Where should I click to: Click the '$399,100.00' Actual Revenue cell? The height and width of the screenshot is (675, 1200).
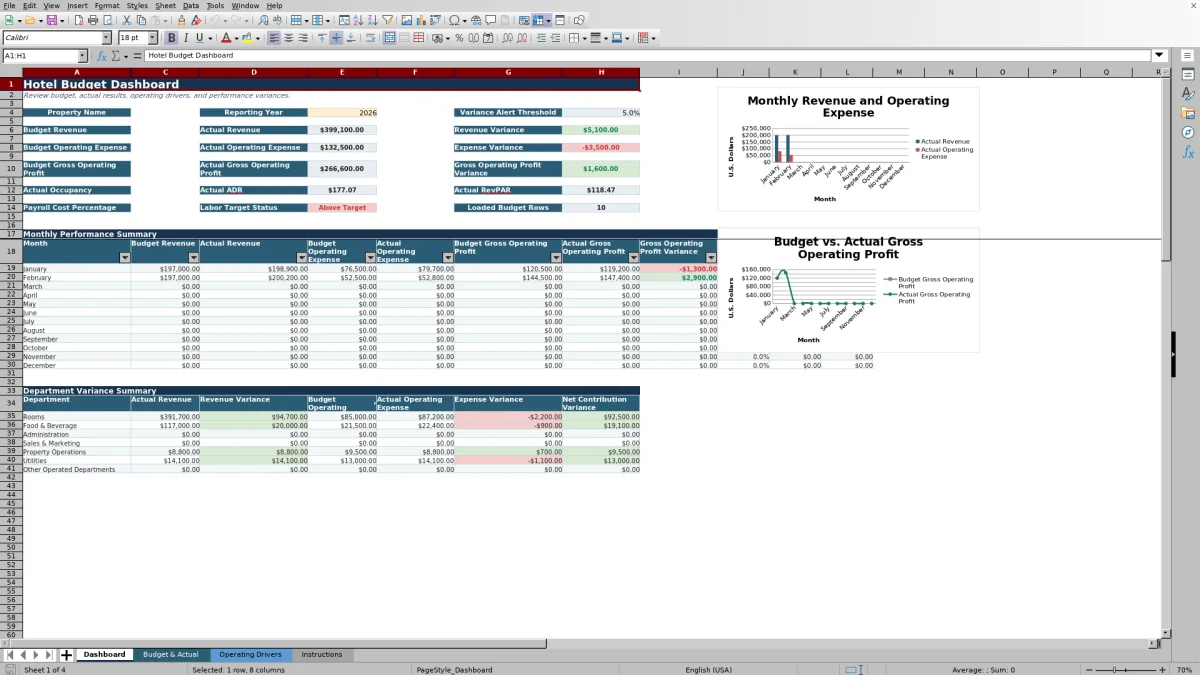[342, 130]
